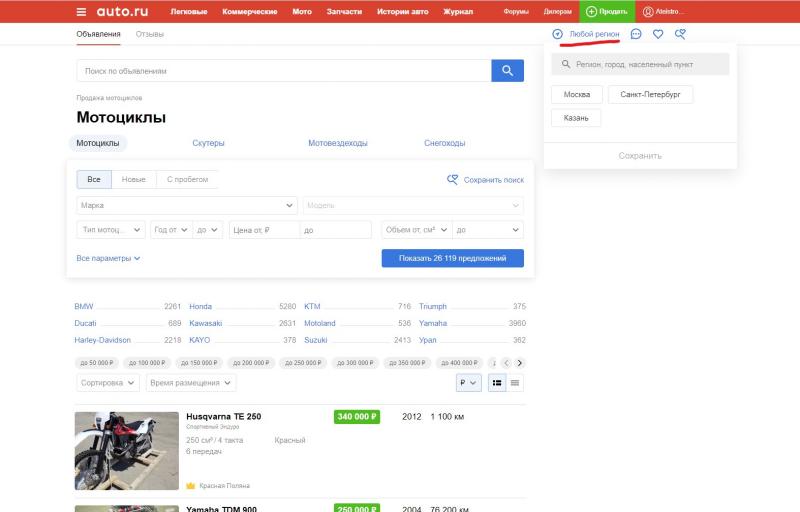Select the Снегоходы category tab
The width and height of the screenshot is (800, 512).
click(x=444, y=143)
